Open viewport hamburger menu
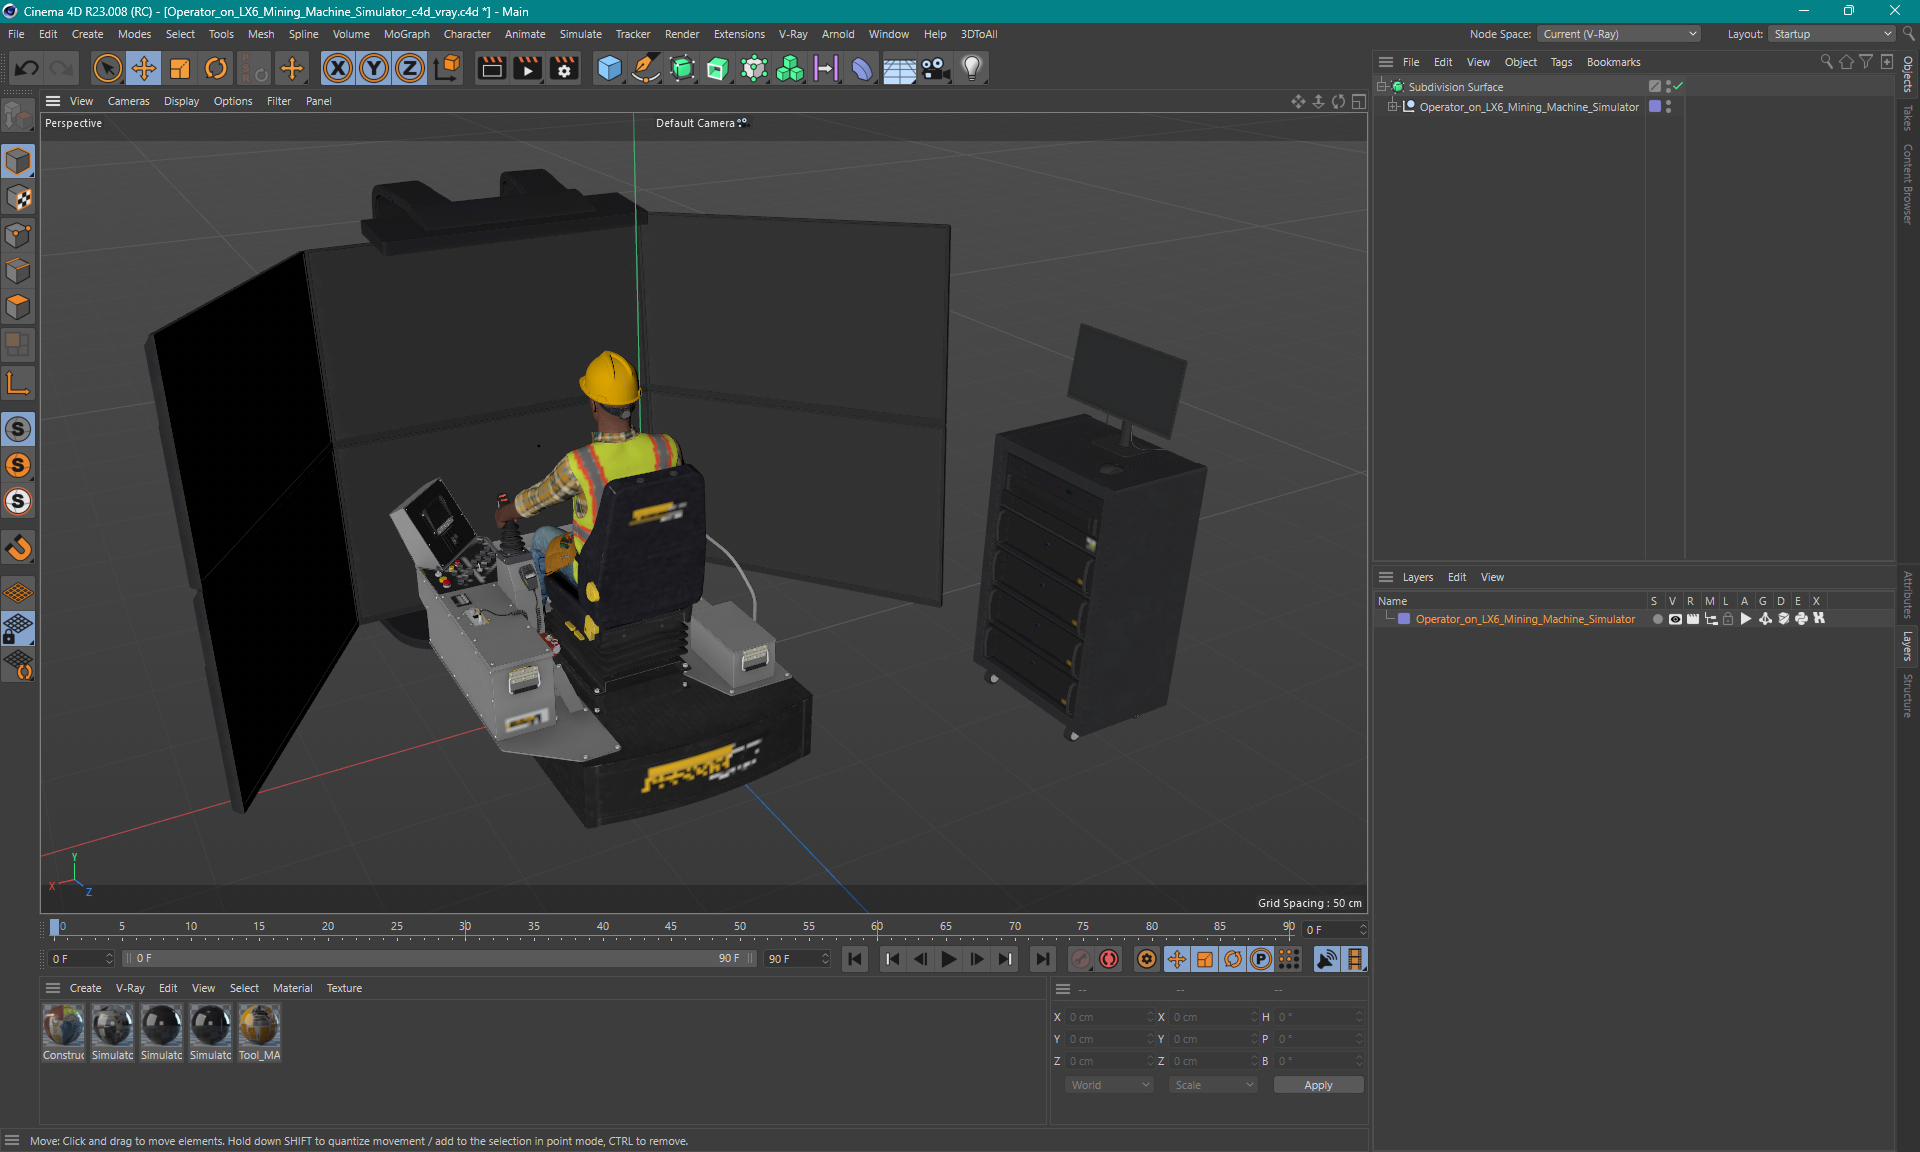1920x1152 pixels. 53,101
